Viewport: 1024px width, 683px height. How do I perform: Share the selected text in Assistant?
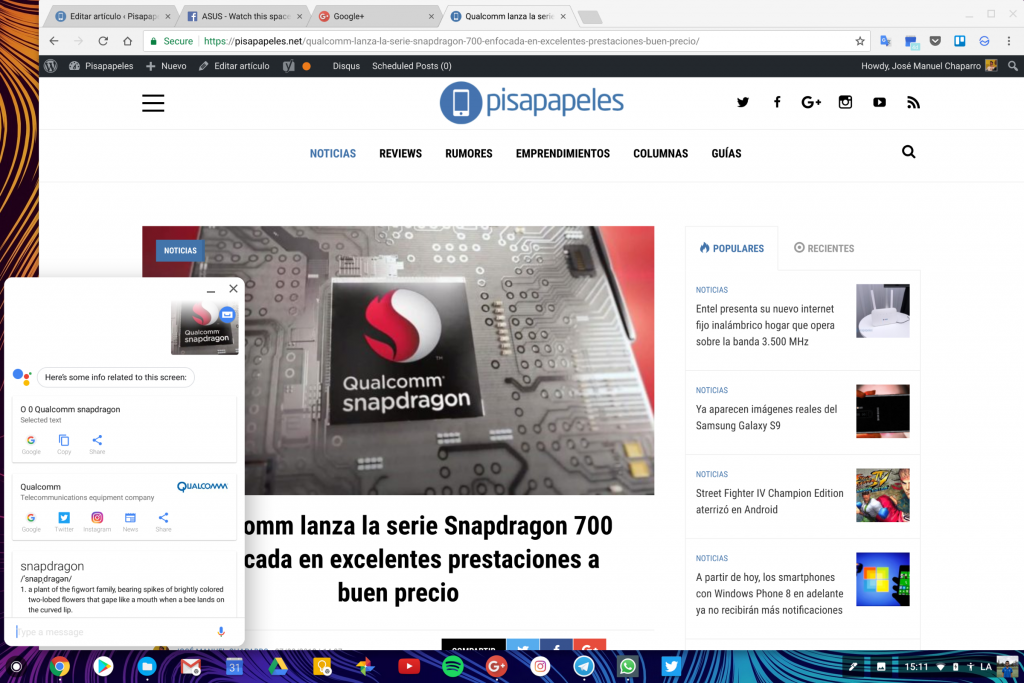(97, 444)
